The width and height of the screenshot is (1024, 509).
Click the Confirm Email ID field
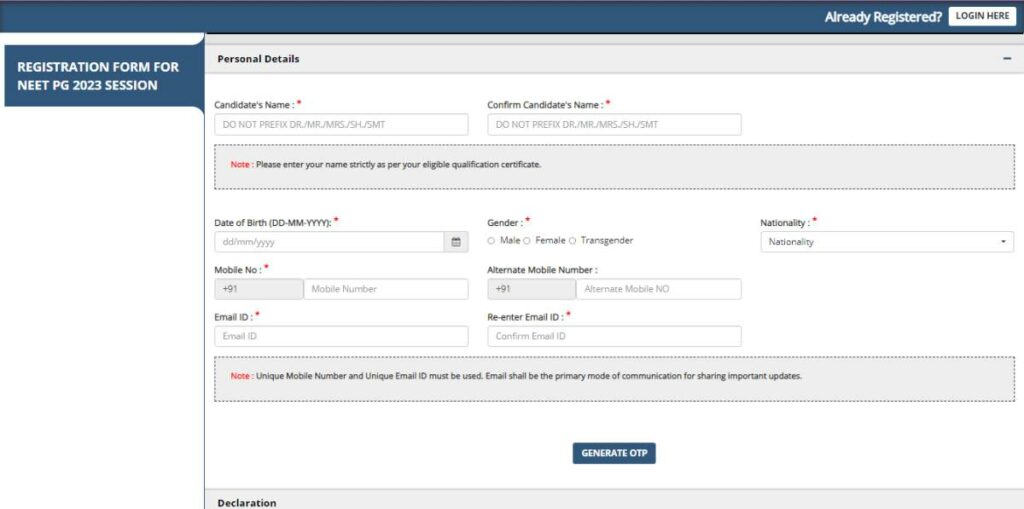click(x=614, y=336)
